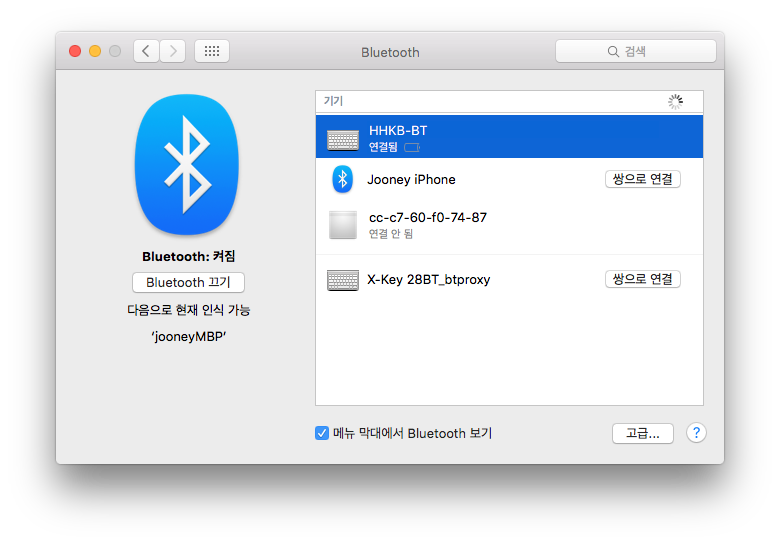Click the magnifier icon in the search box
This screenshot has width=780, height=544.
pos(613,52)
